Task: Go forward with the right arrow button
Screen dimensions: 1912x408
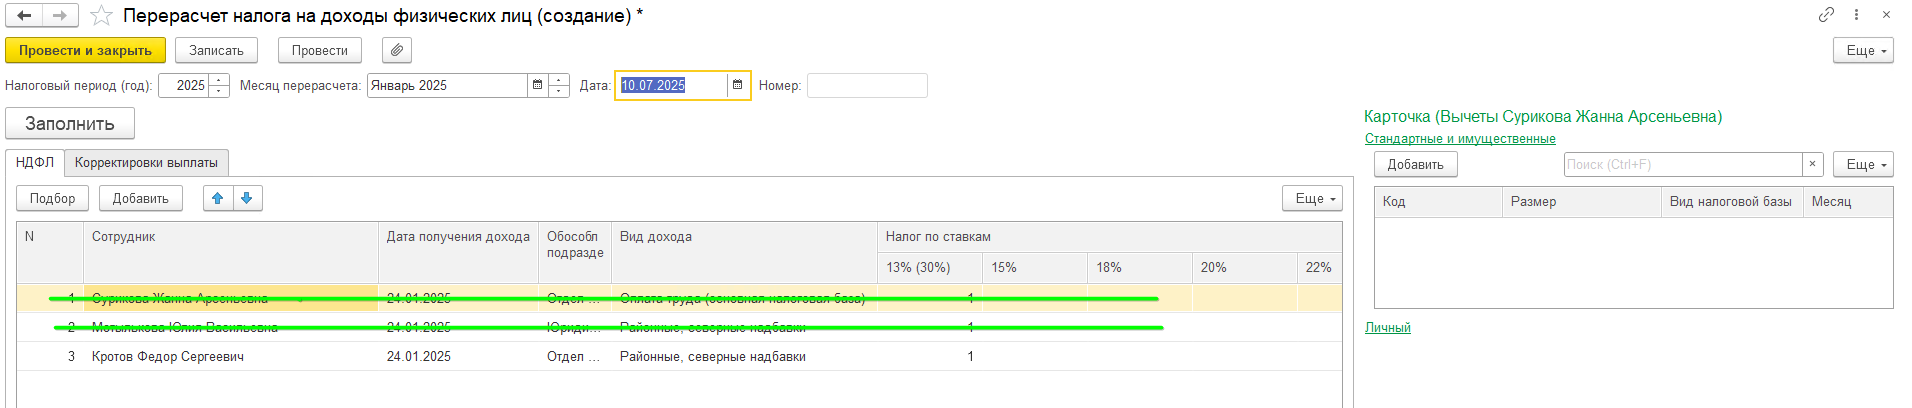Action: click(60, 15)
